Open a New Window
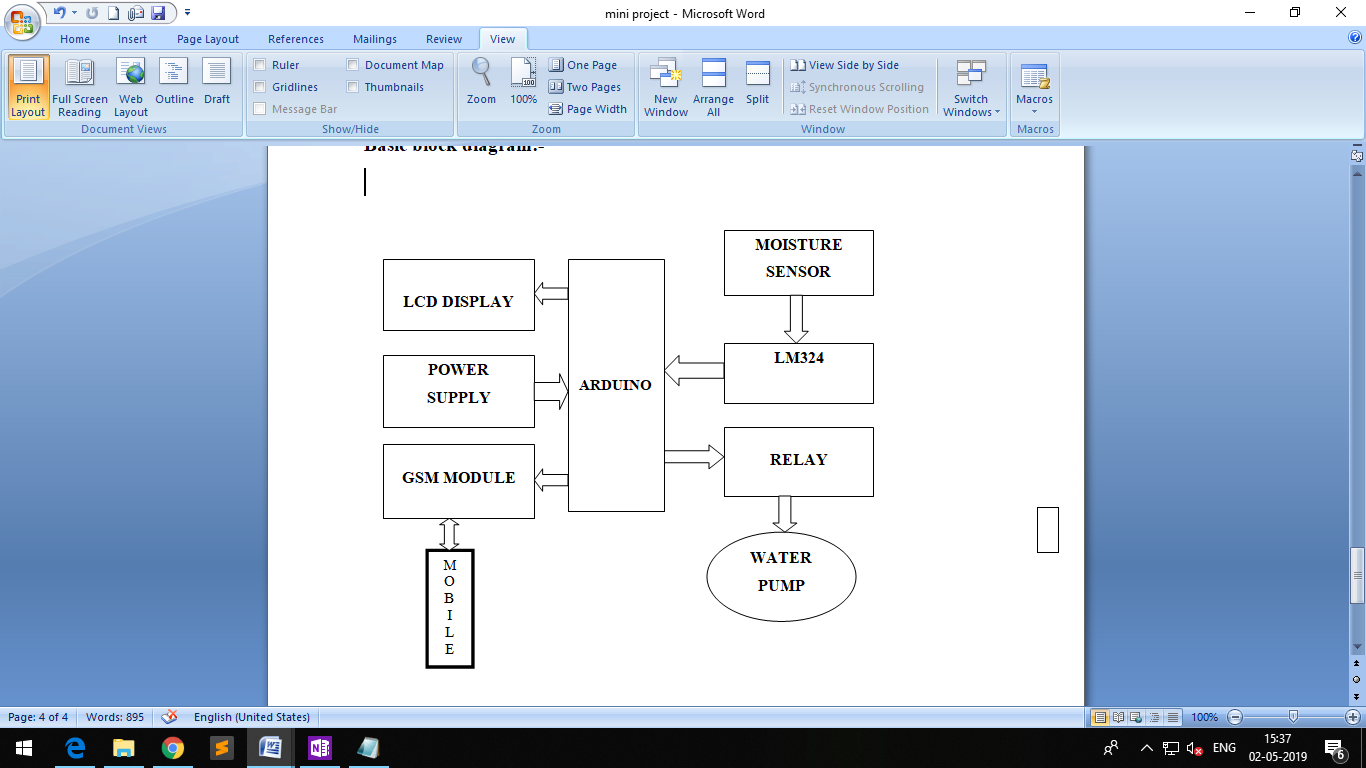 coord(666,88)
